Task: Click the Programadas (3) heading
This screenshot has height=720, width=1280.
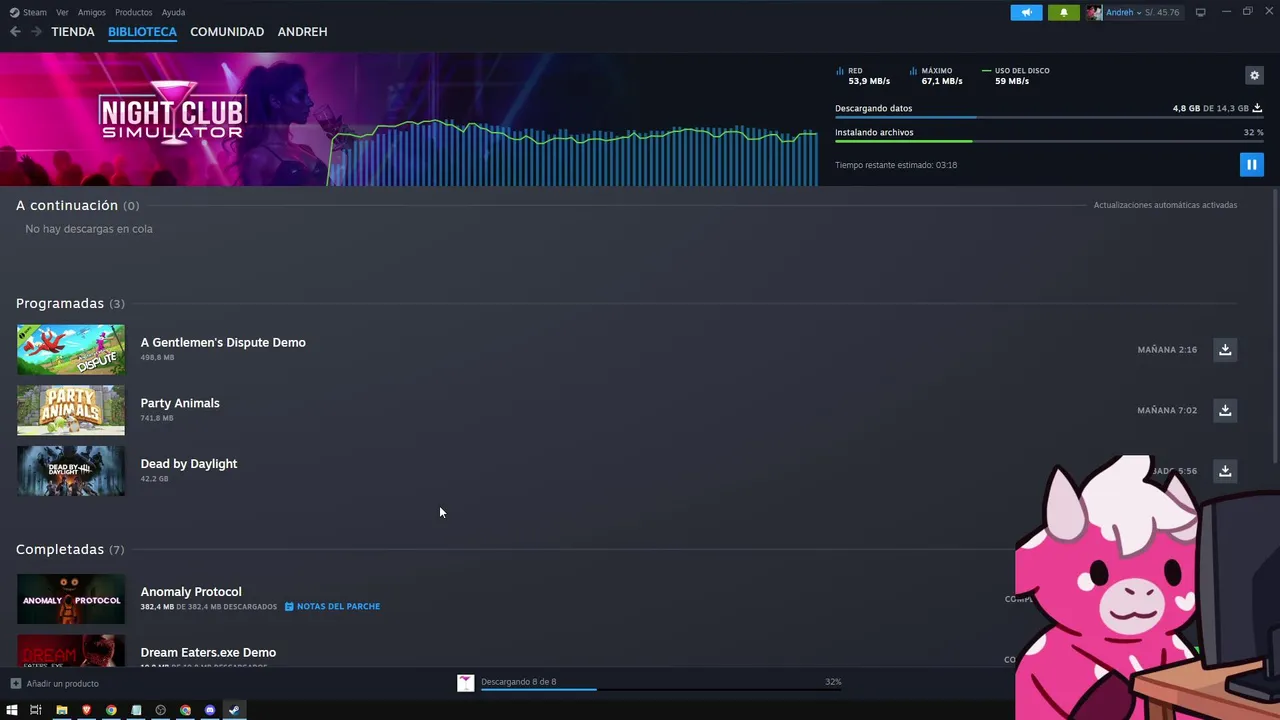Action: (x=70, y=303)
